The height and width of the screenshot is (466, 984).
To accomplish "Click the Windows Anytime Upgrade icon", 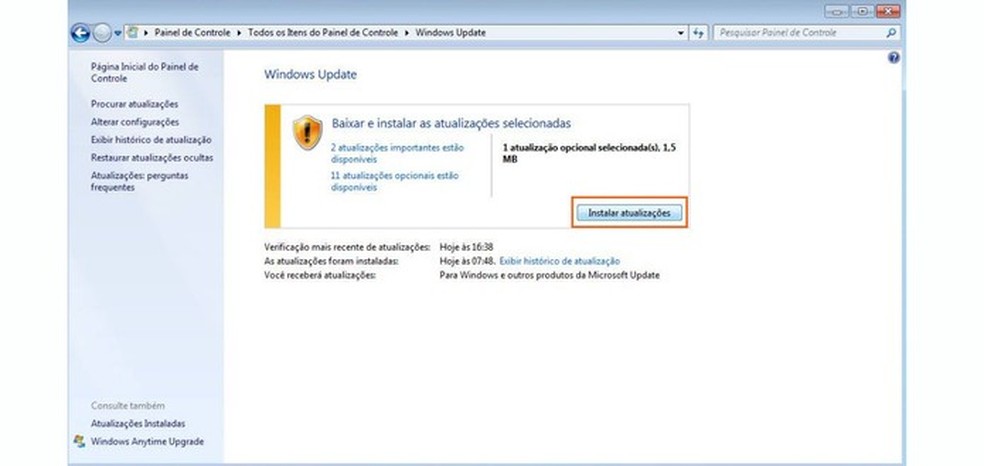I will click(x=79, y=442).
